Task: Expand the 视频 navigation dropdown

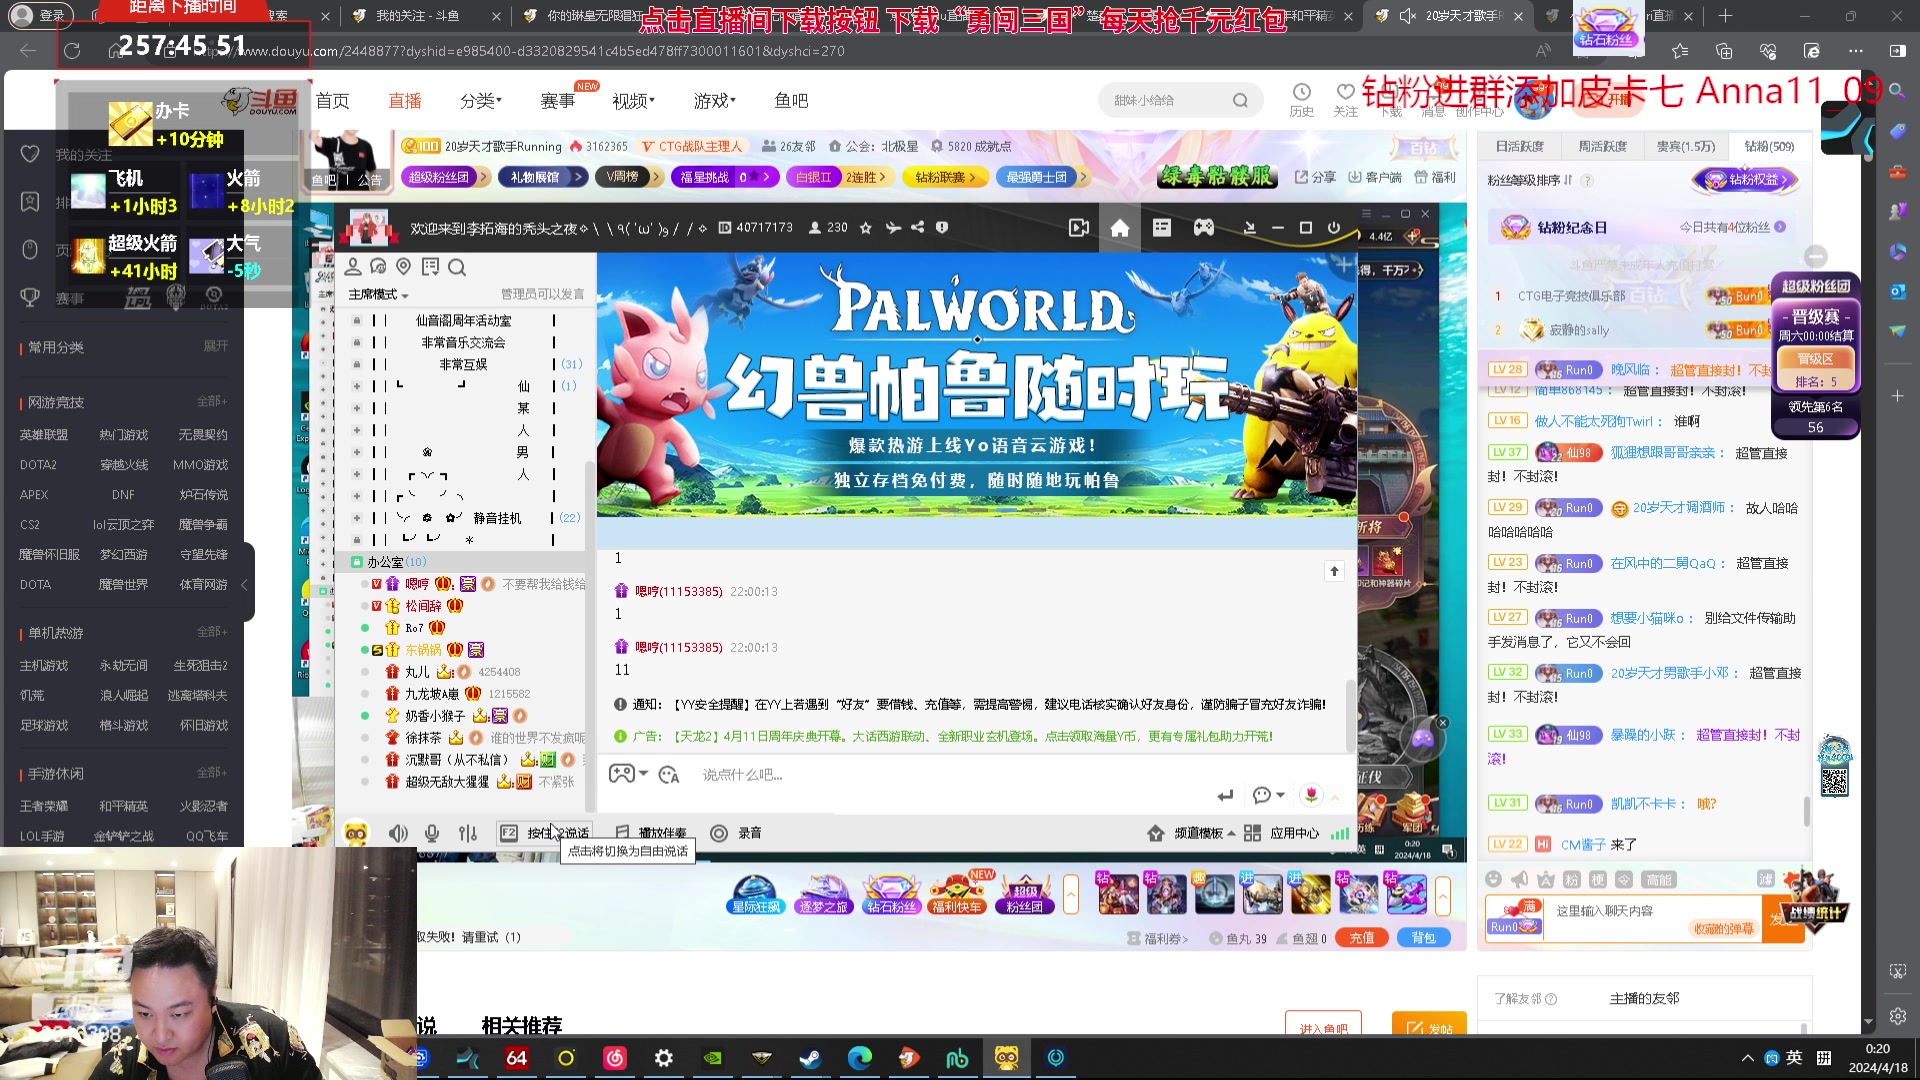Action: (x=633, y=100)
